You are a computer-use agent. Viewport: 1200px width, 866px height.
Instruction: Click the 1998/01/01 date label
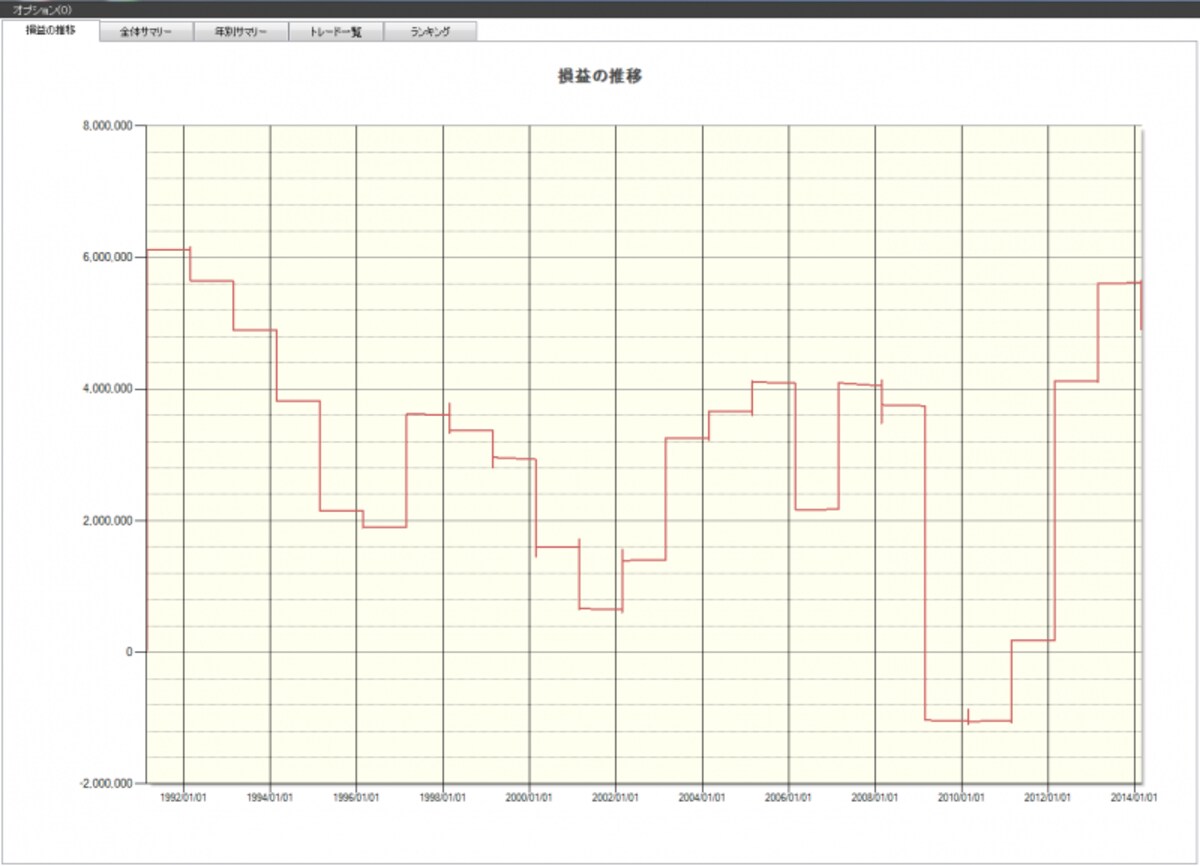443,798
